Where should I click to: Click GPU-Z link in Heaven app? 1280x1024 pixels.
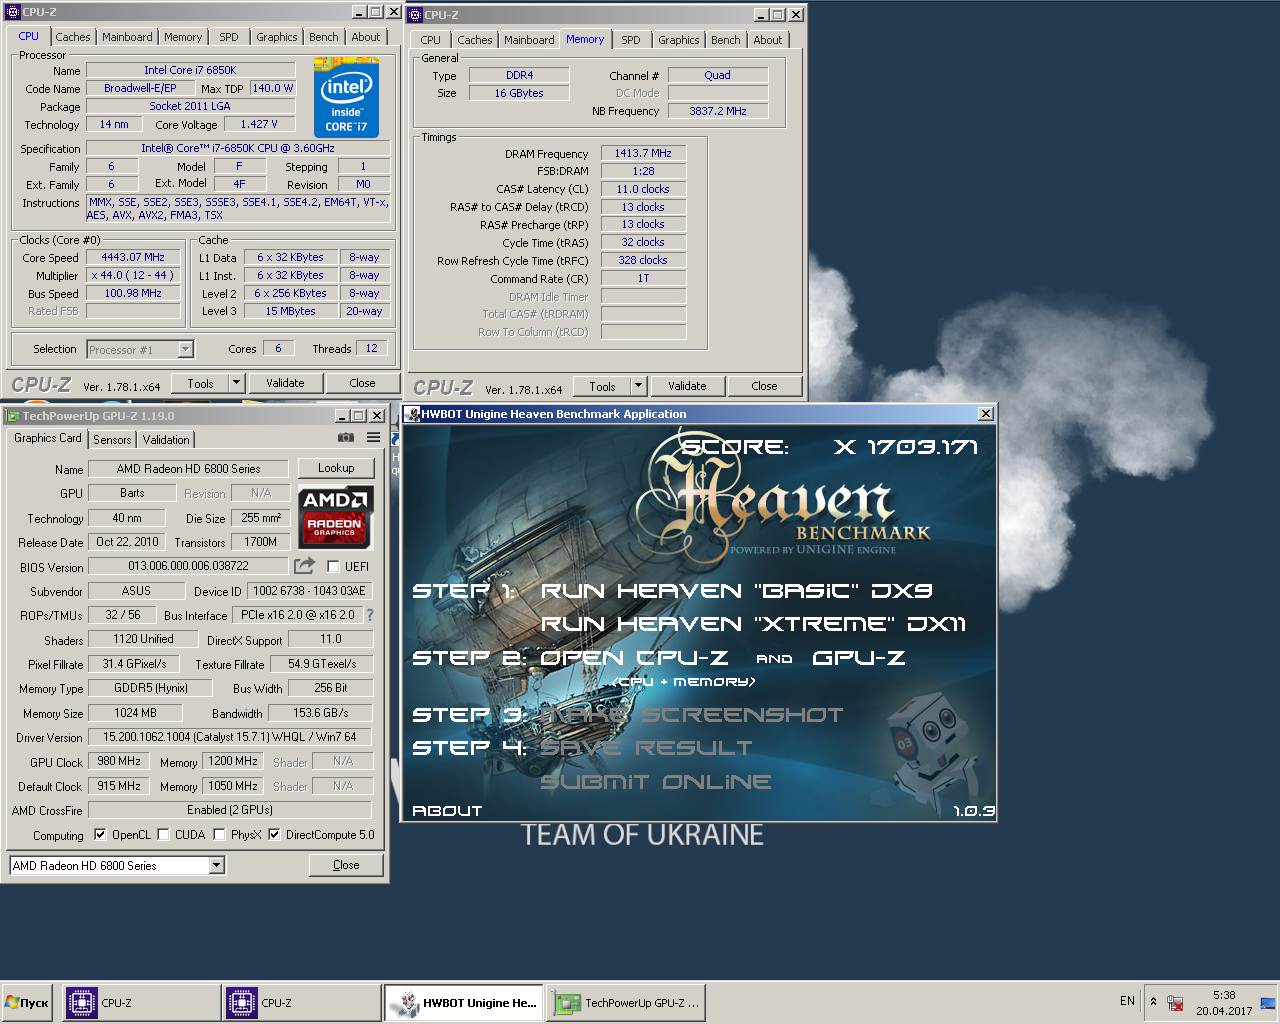point(859,658)
